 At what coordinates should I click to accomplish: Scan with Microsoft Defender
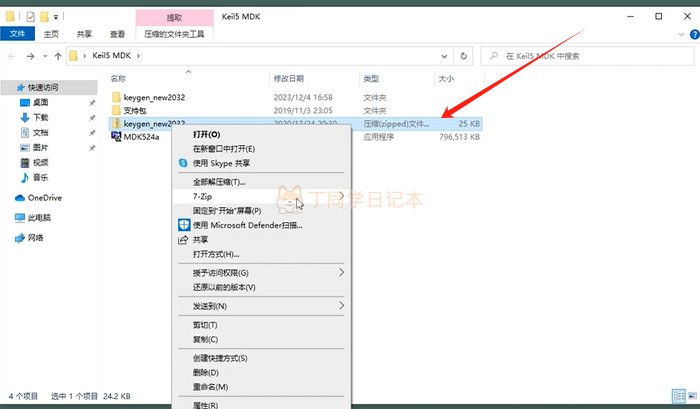coord(247,225)
